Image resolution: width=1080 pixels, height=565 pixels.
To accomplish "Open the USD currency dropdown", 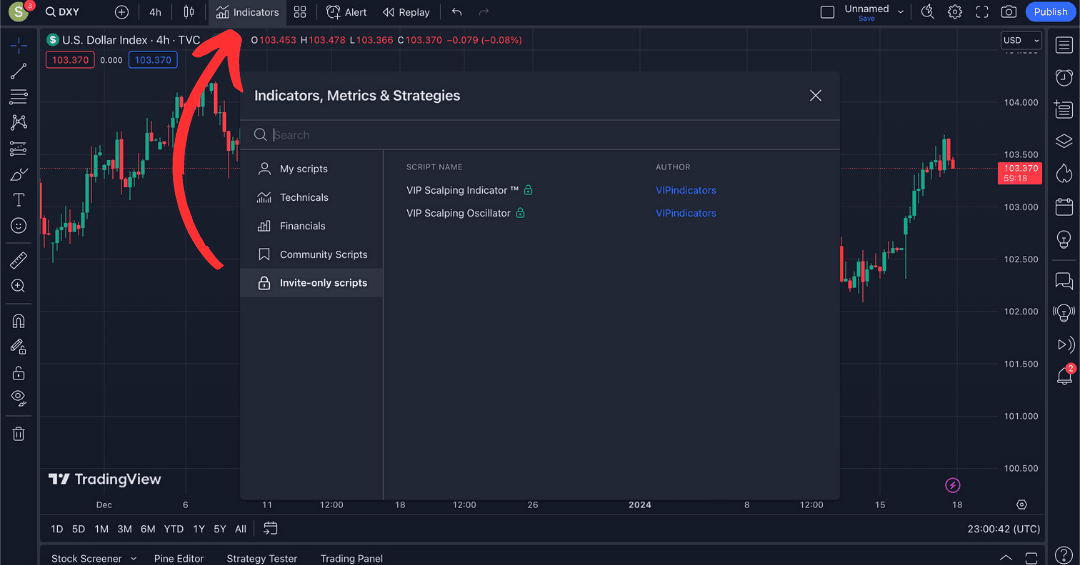I will [x=1021, y=40].
